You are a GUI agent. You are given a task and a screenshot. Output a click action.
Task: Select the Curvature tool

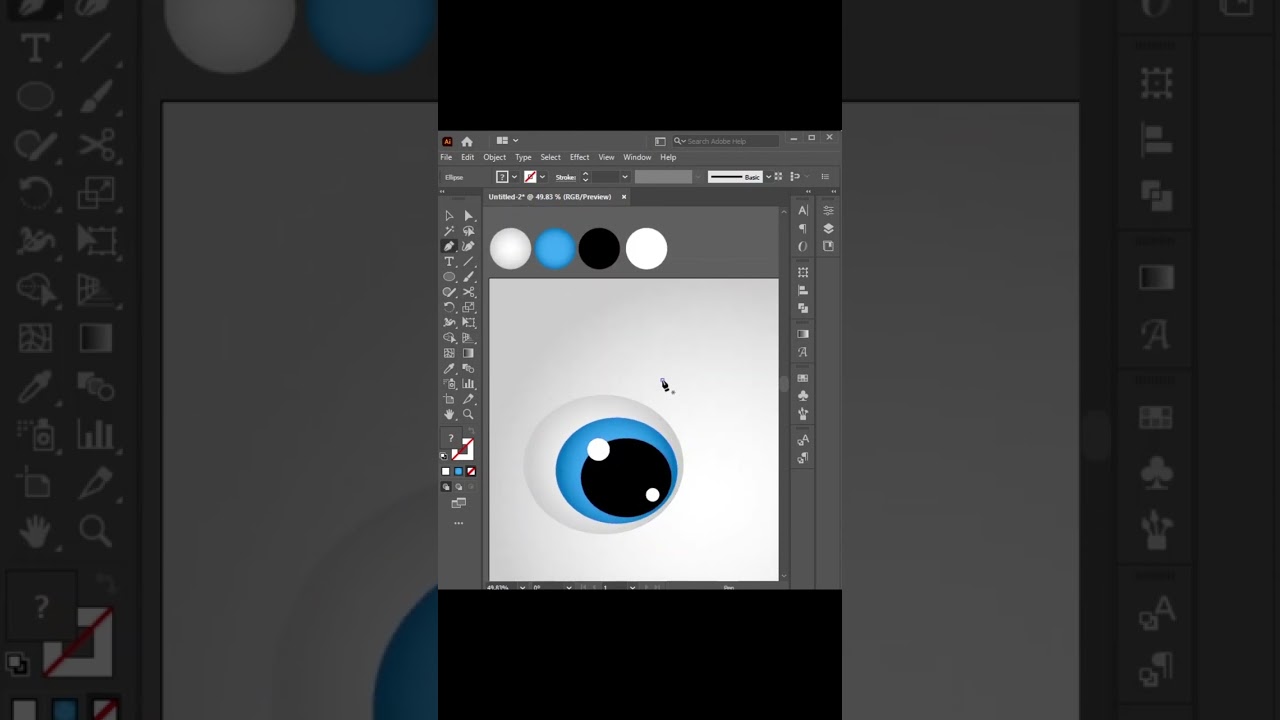468,246
